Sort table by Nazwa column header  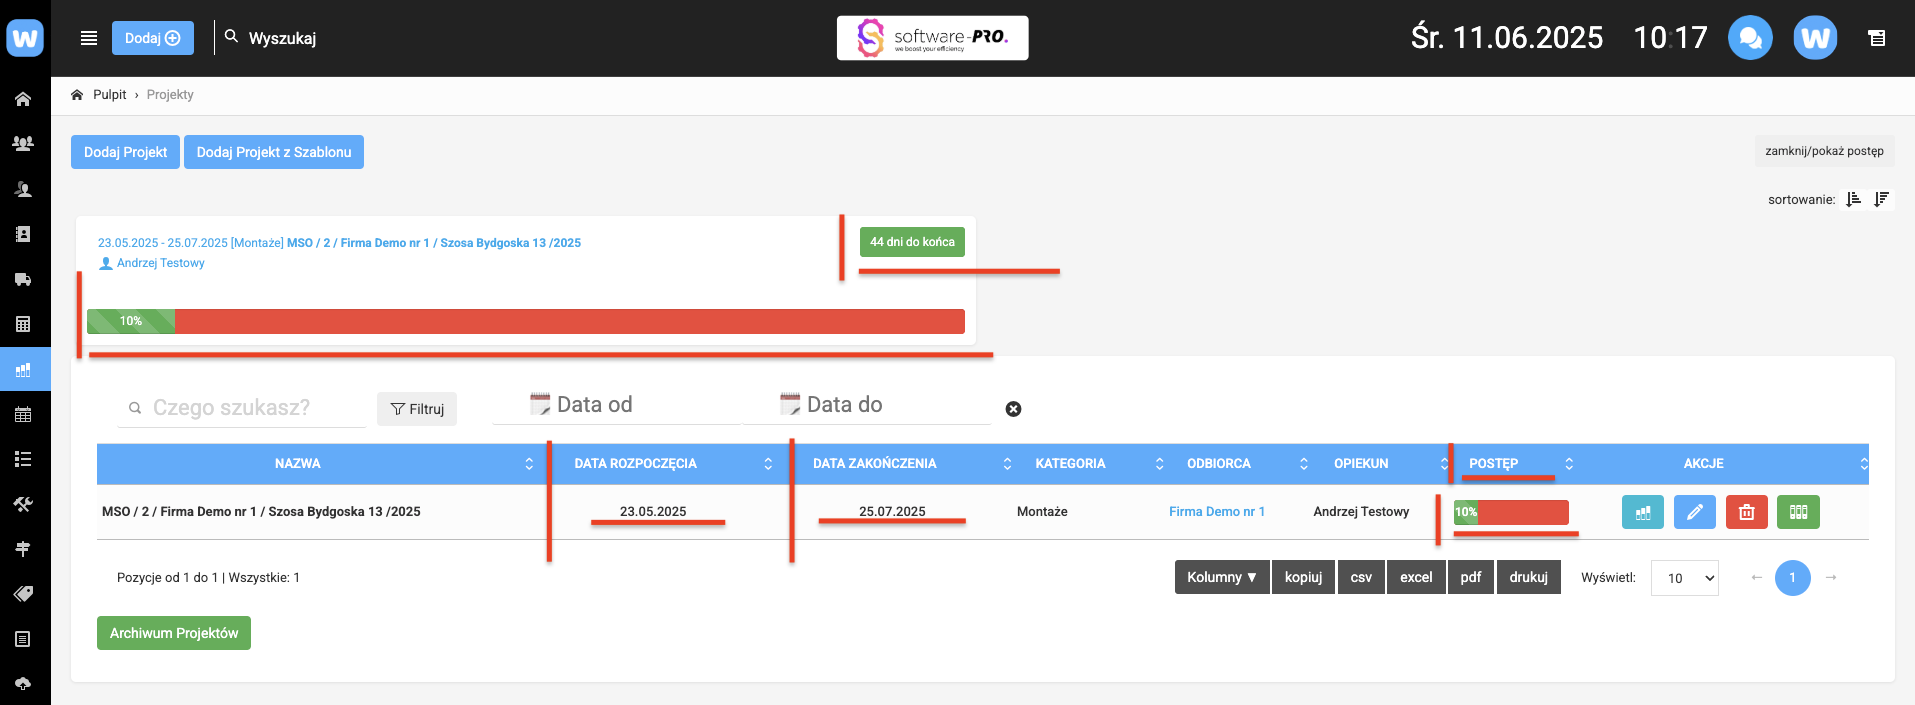click(x=298, y=464)
